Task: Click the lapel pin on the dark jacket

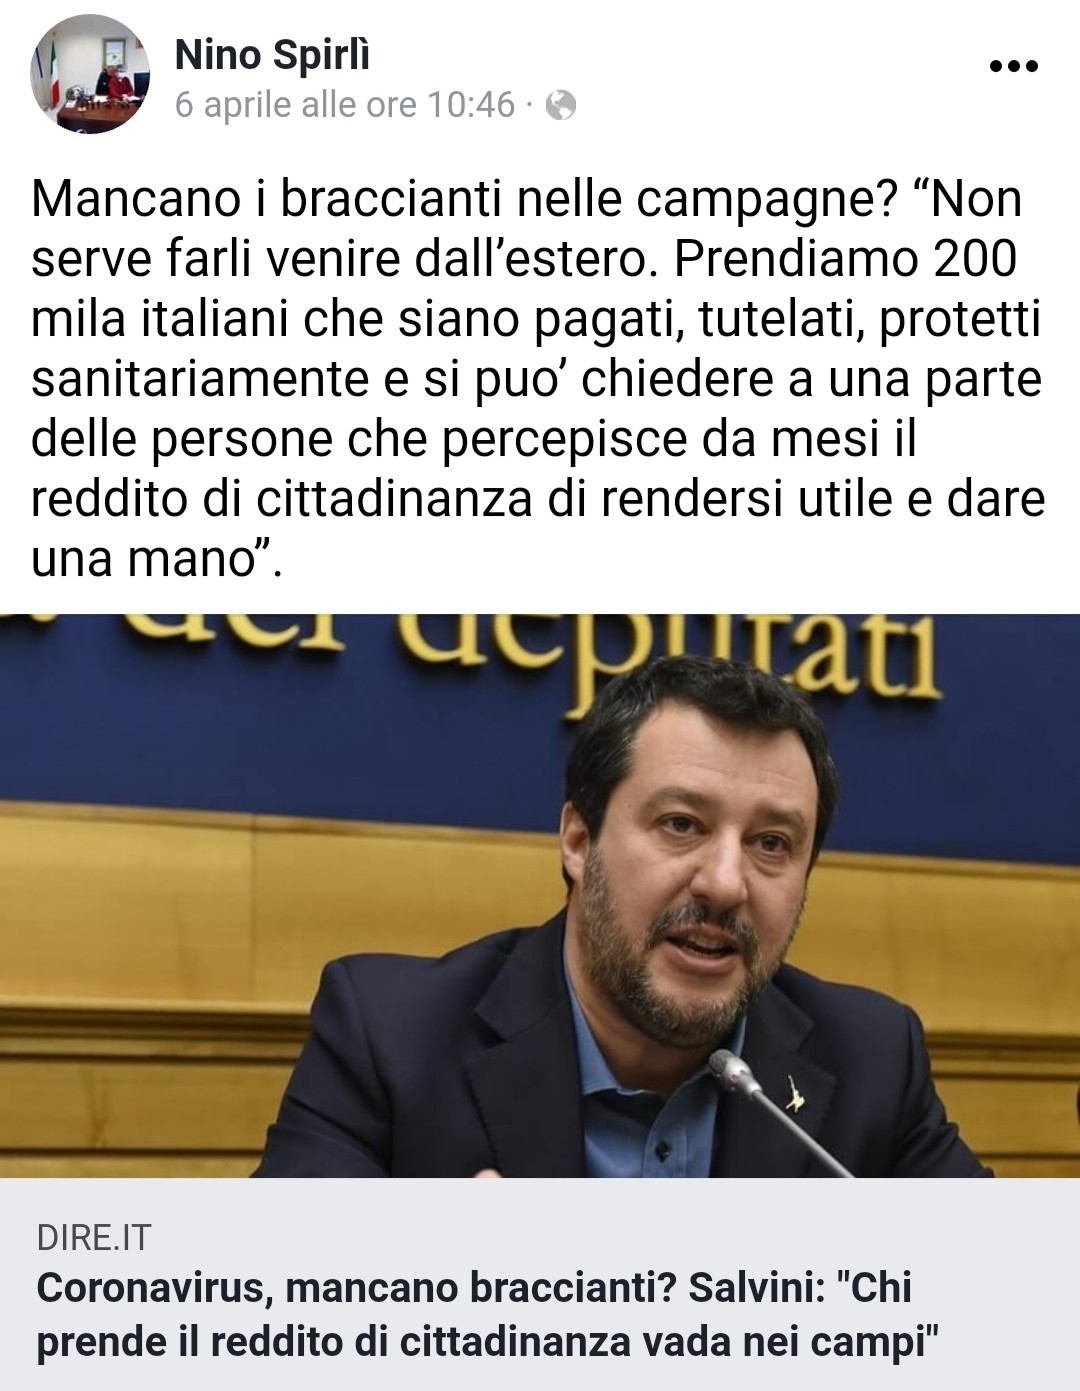Action: coord(796,1095)
